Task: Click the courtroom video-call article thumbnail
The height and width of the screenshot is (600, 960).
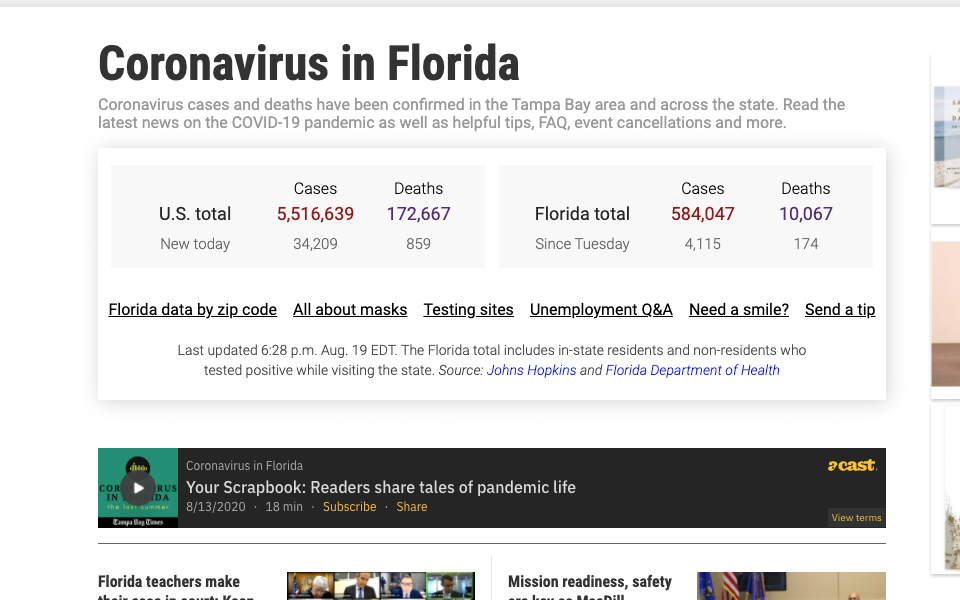Action: 380,586
